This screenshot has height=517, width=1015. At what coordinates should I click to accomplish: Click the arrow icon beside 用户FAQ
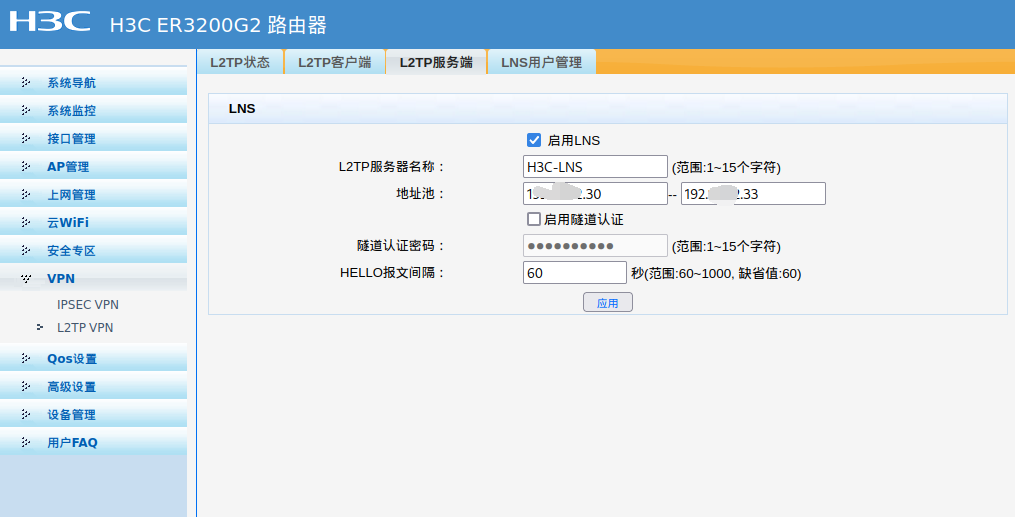click(26, 442)
